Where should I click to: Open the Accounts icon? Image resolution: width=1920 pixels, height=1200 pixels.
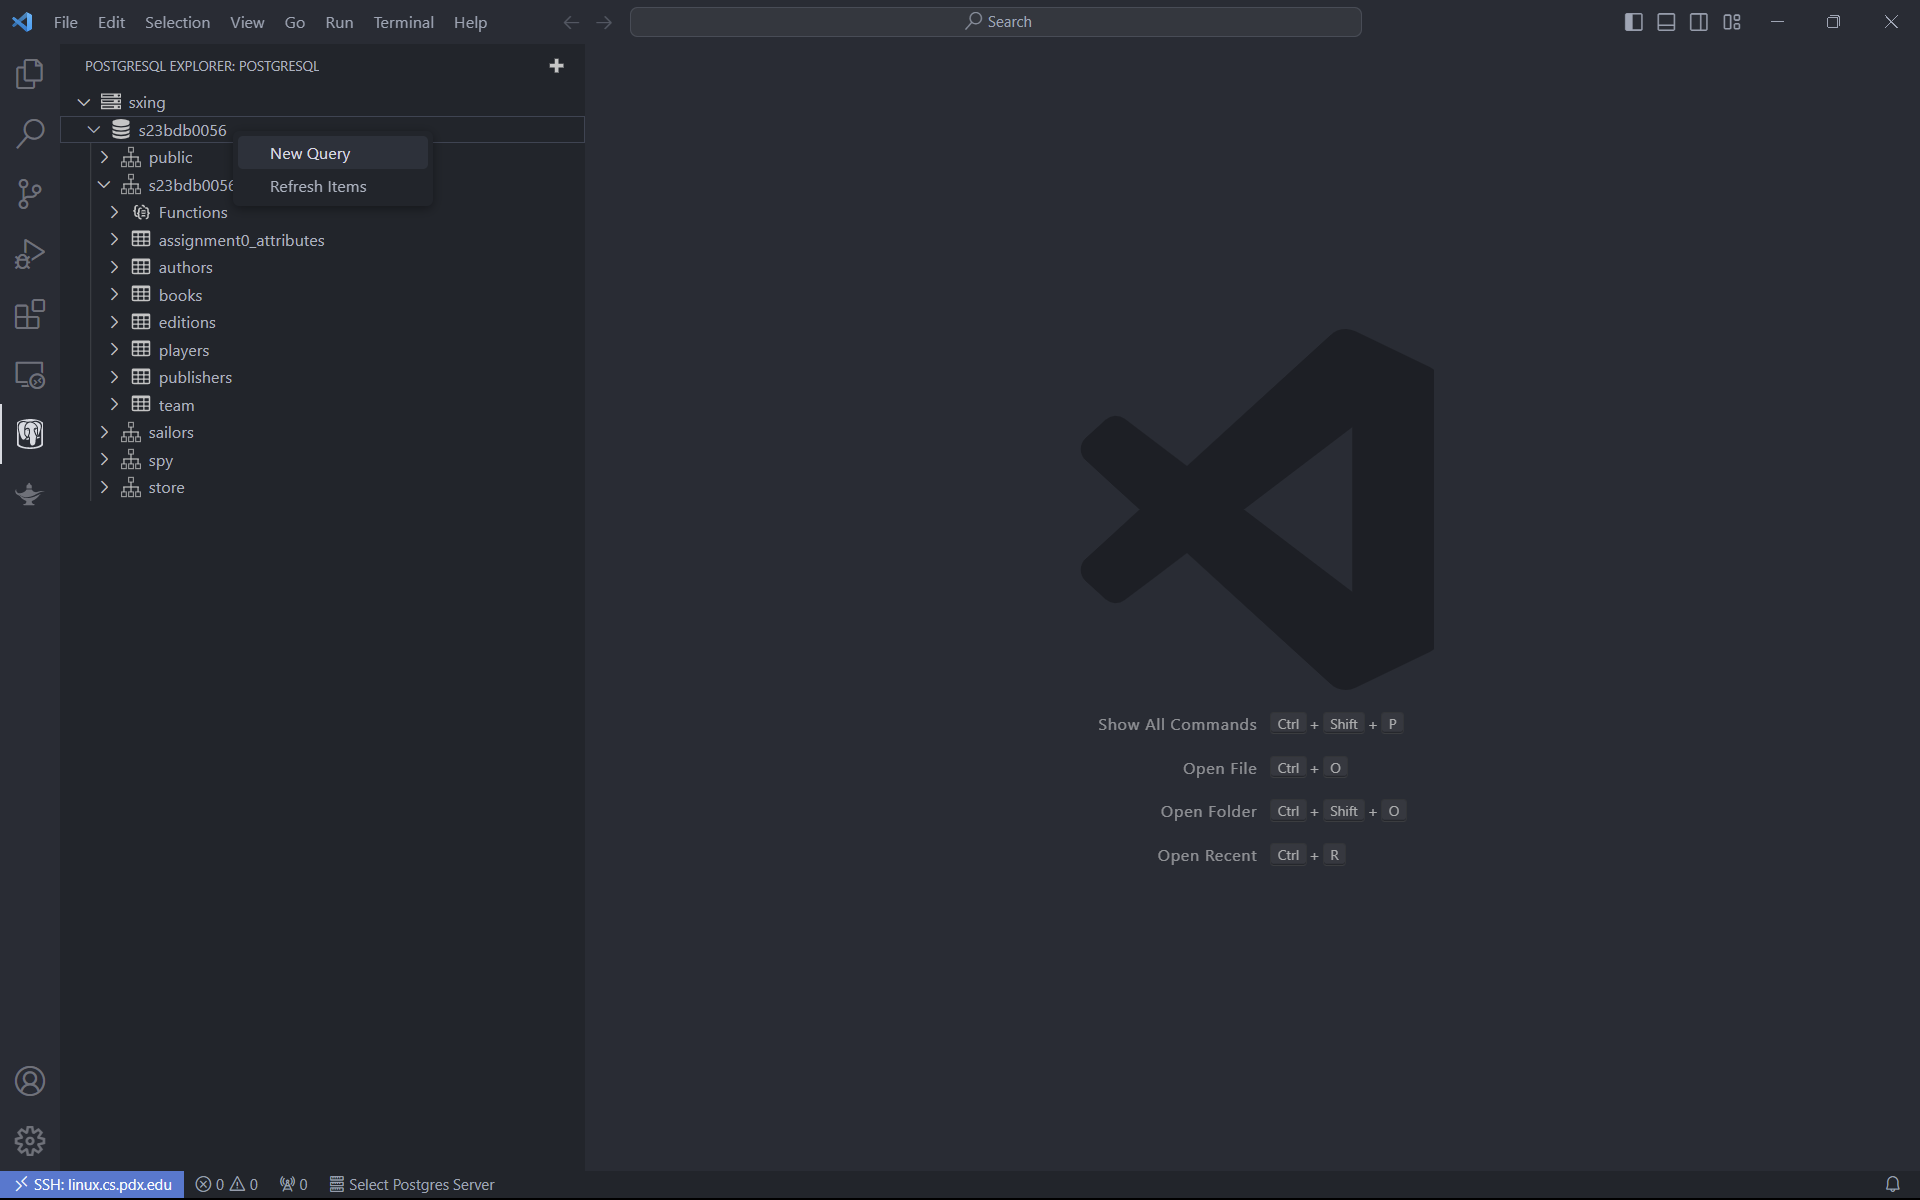pos(30,1081)
